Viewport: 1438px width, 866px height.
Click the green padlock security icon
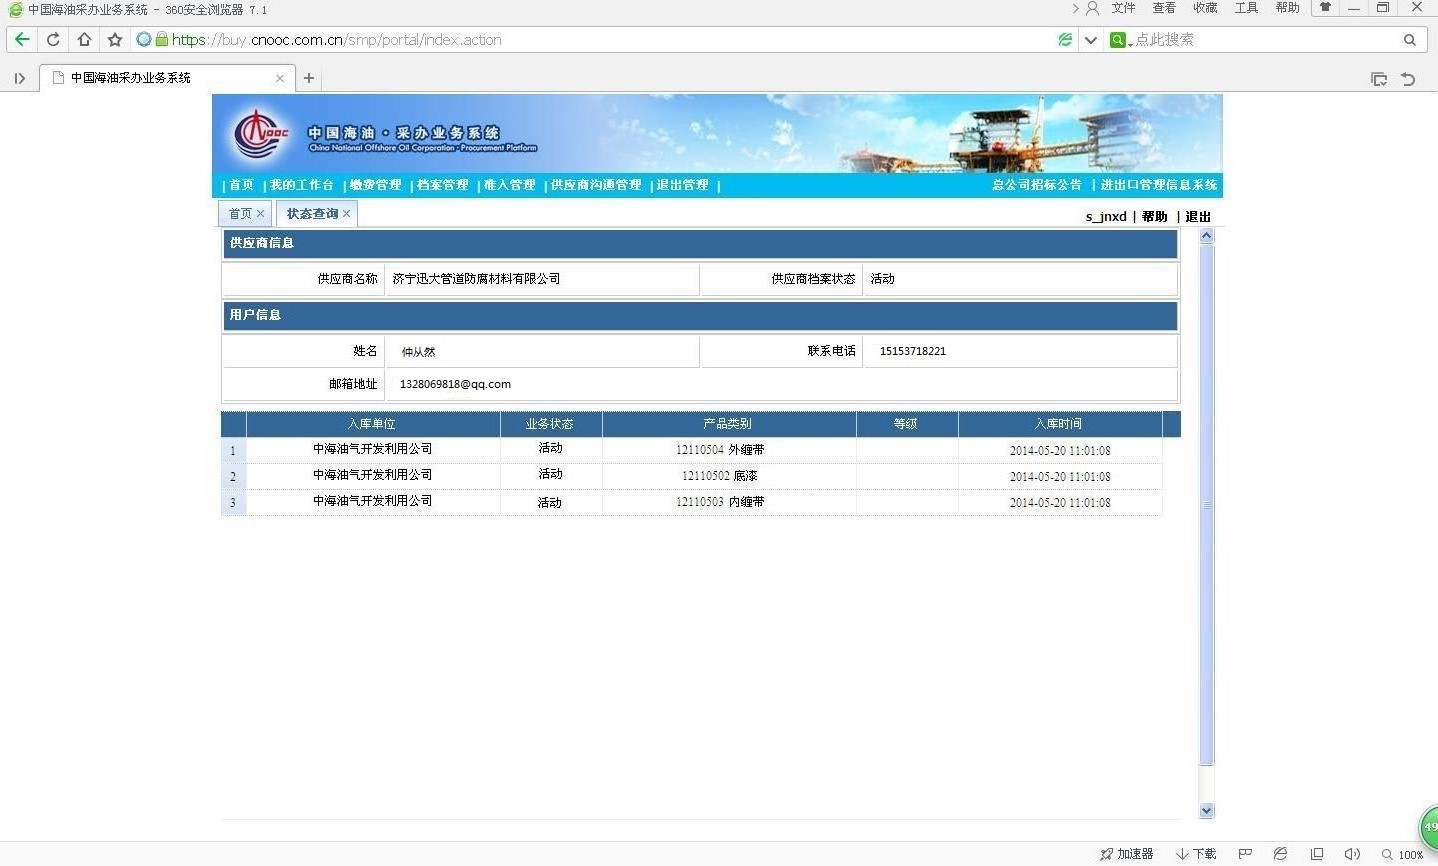162,39
